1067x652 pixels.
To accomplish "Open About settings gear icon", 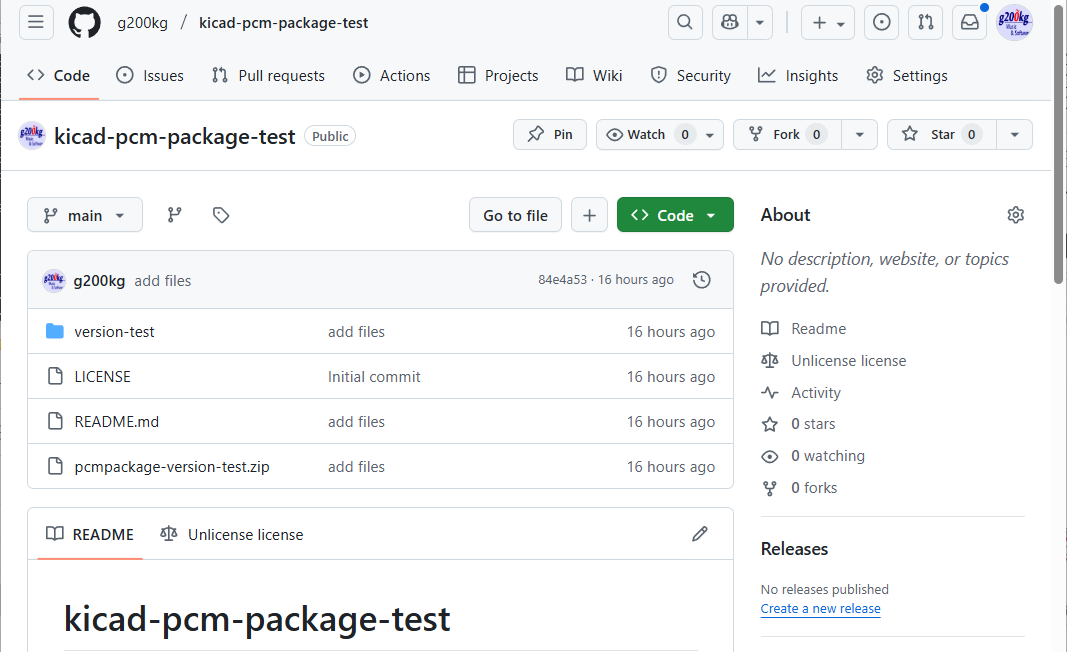I will click(x=1016, y=215).
